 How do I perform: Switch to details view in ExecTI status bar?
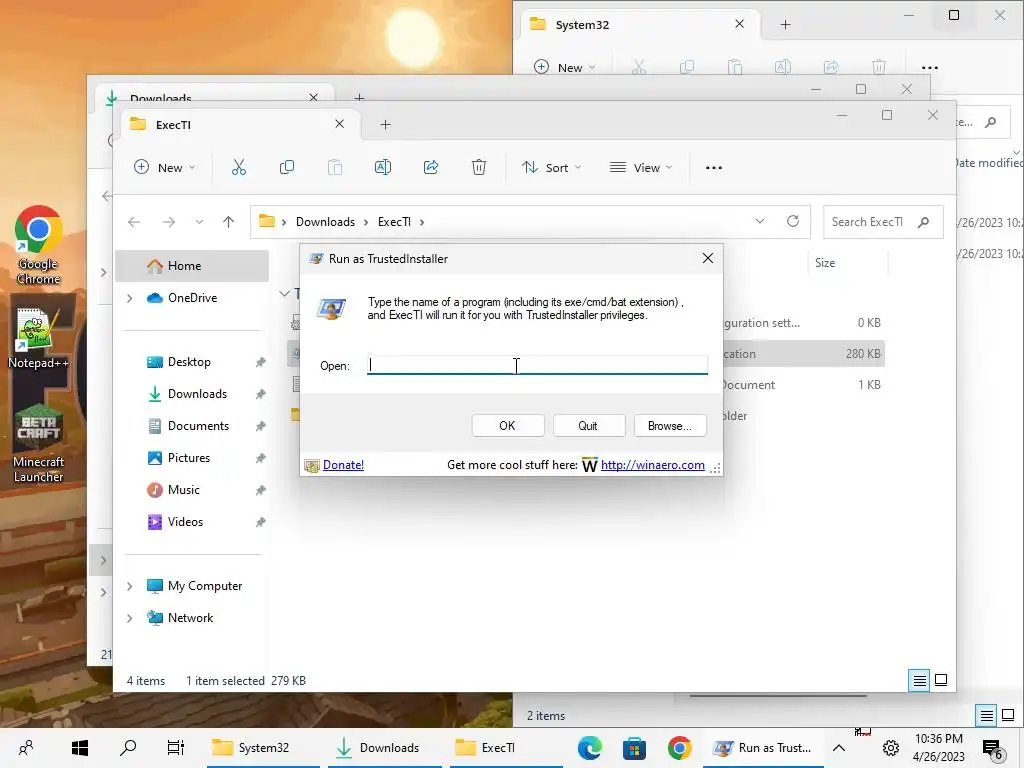pos(920,680)
